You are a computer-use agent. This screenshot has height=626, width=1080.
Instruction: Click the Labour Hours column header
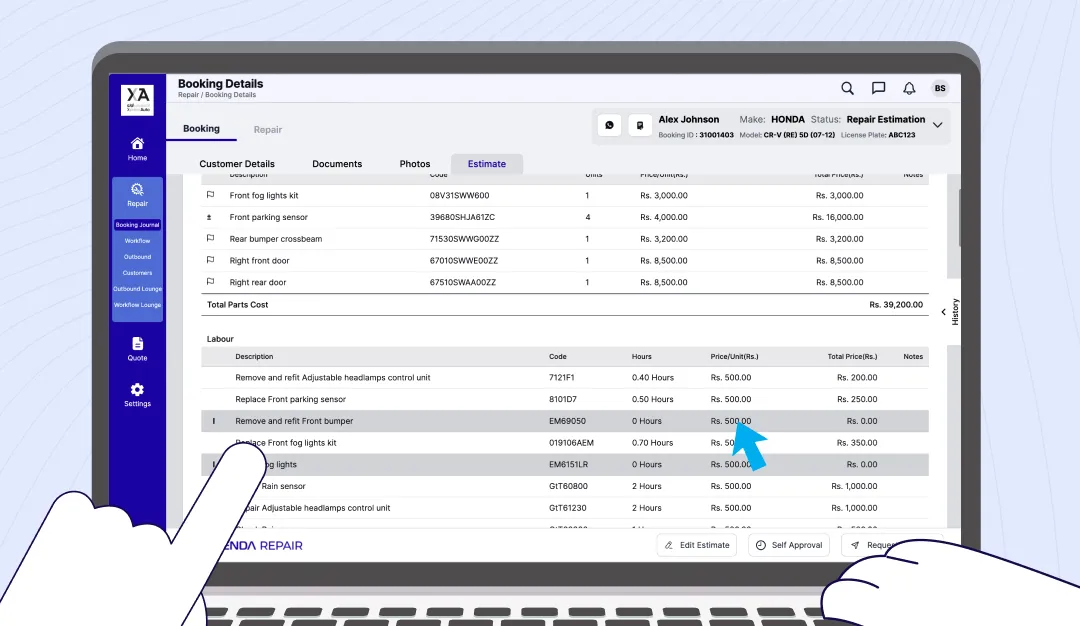point(641,357)
